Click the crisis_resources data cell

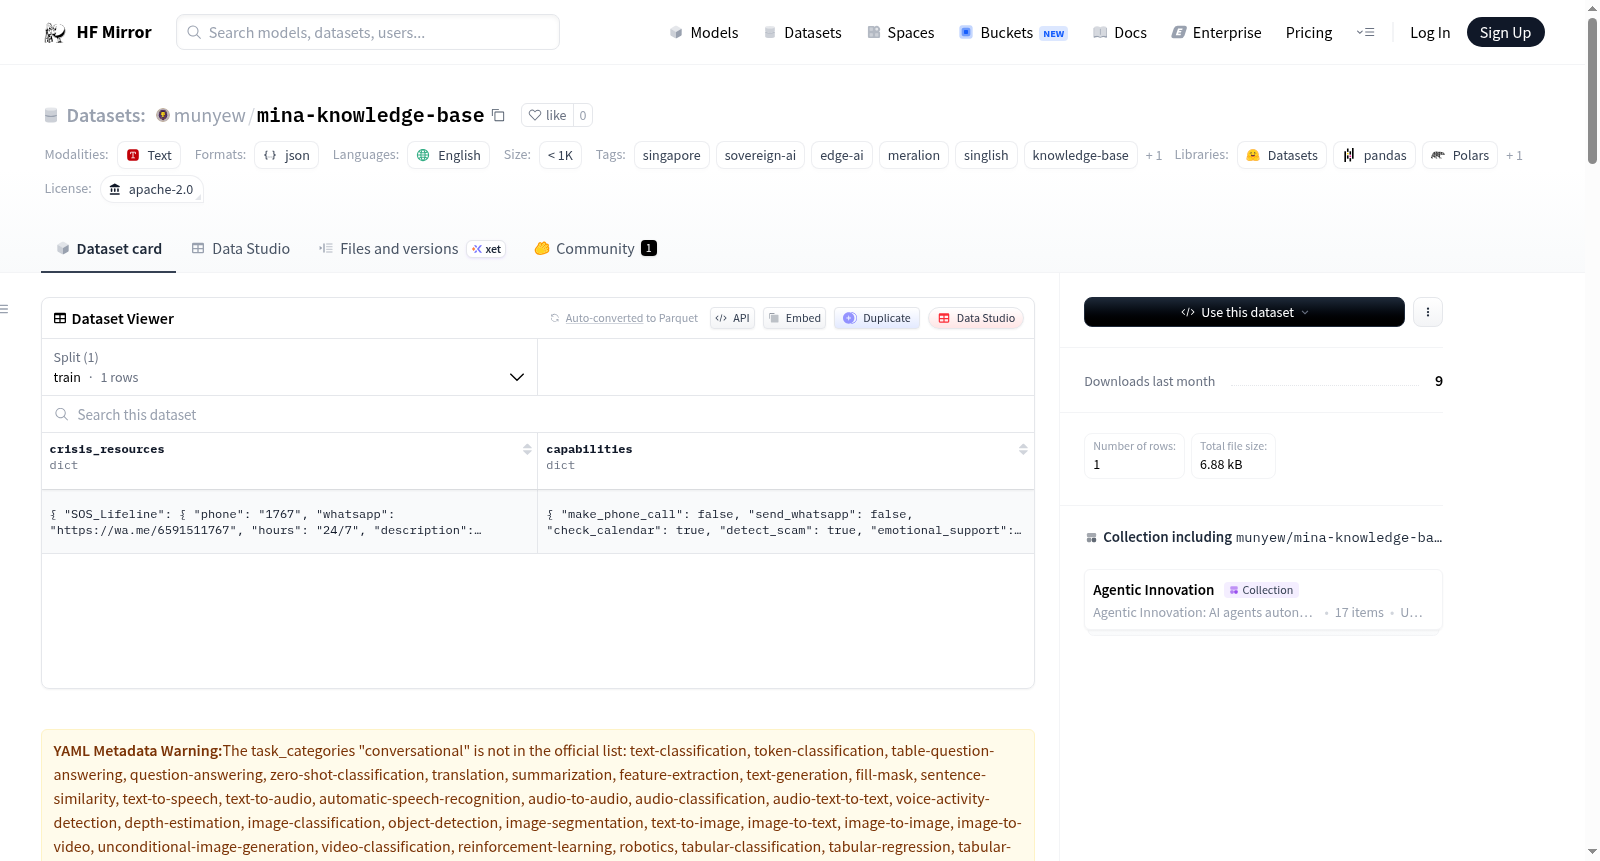click(290, 522)
